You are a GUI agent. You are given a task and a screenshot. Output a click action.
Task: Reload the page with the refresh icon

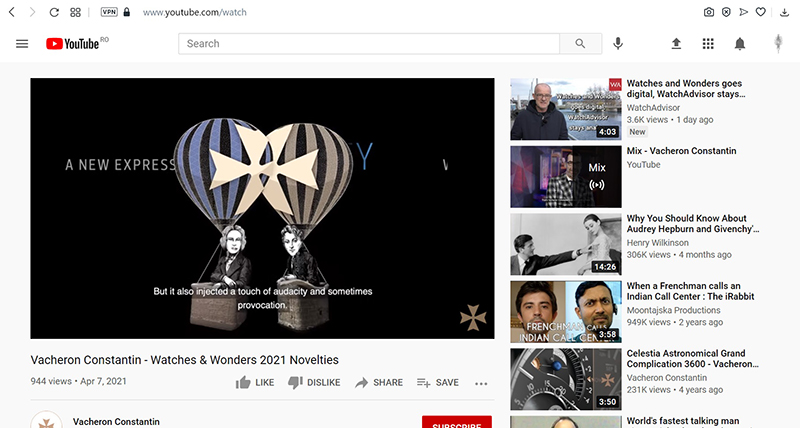point(53,12)
